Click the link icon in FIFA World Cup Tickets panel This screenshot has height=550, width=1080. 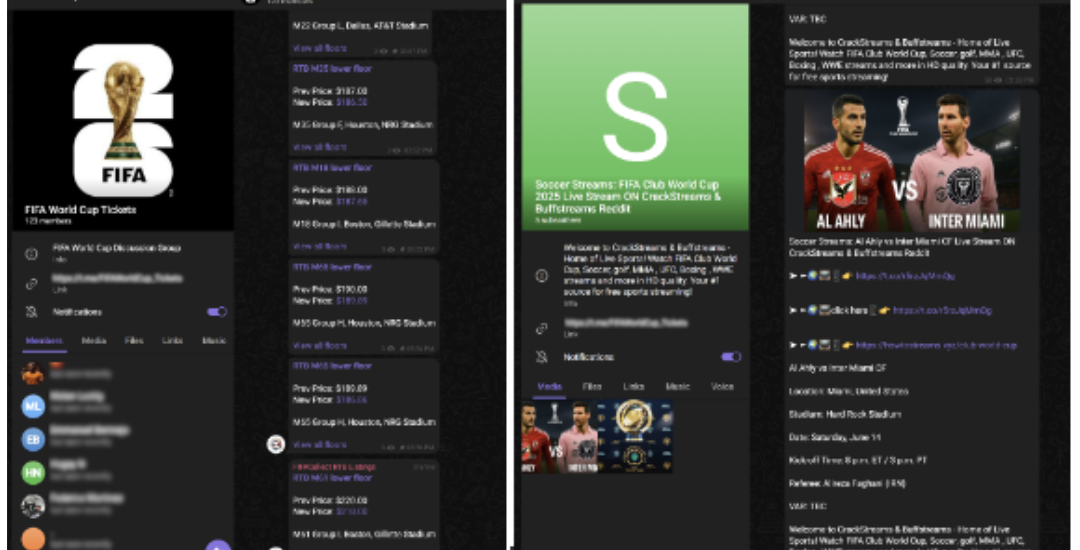(x=31, y=284)
